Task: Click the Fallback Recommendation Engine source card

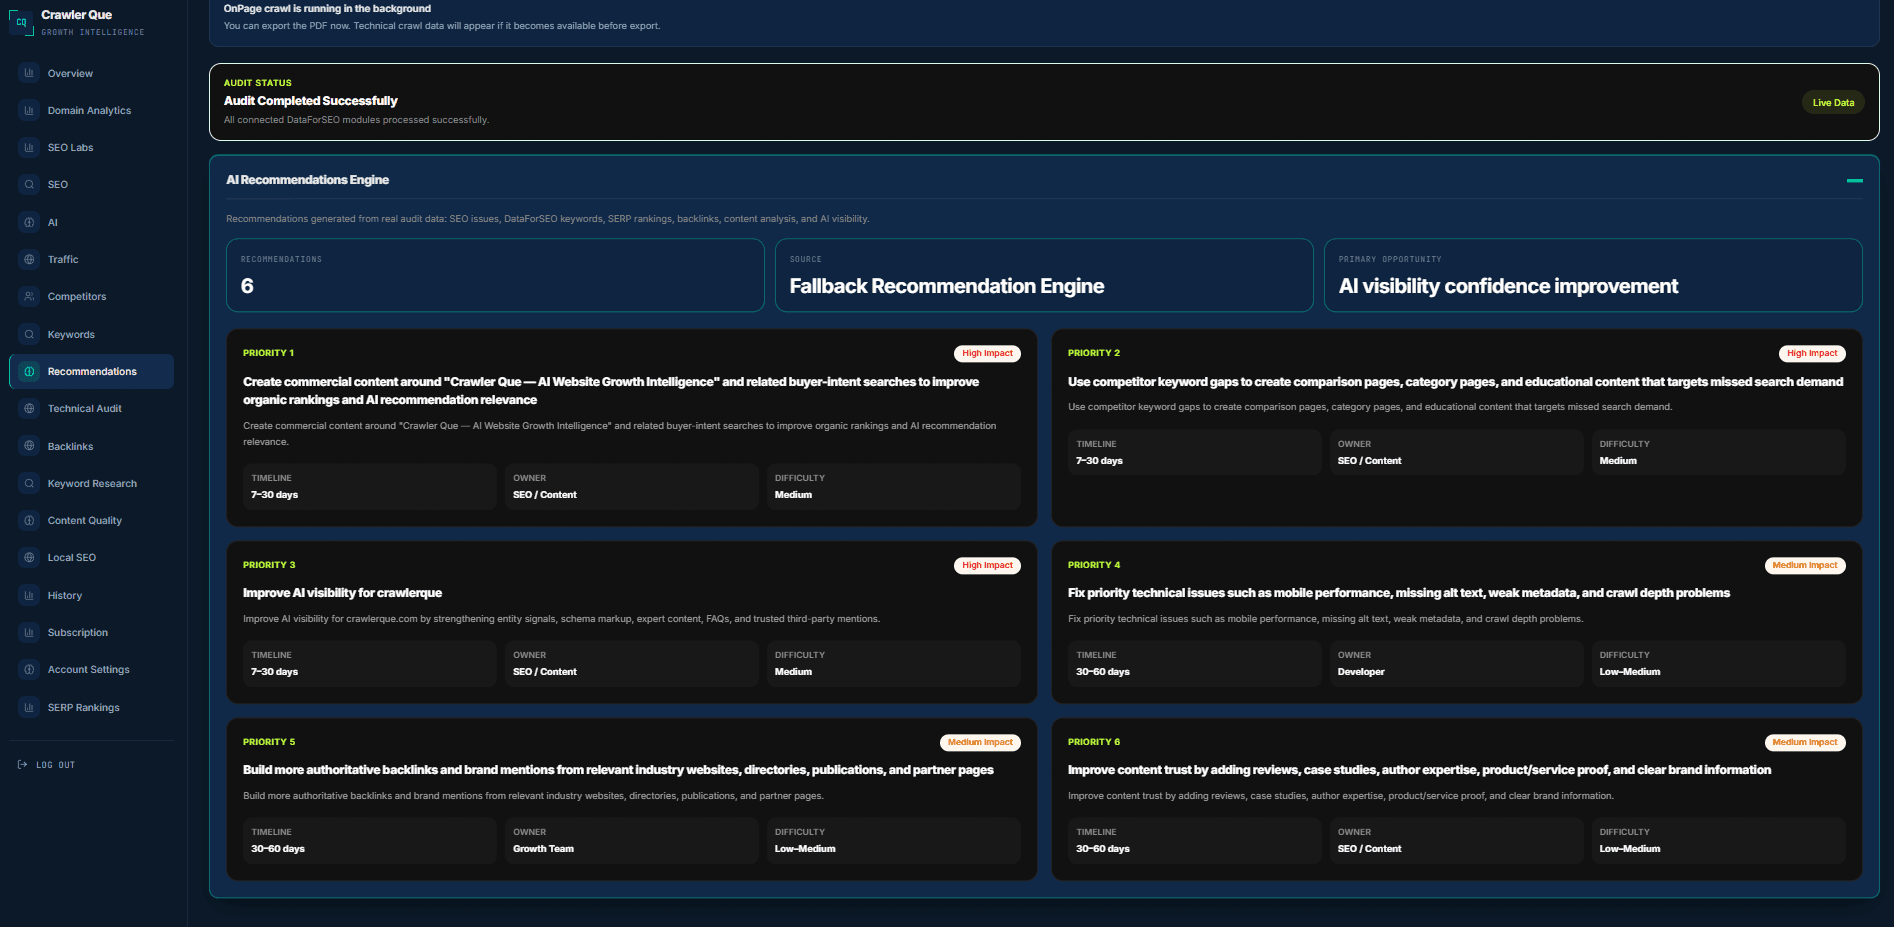Action: click(1044, 275)
